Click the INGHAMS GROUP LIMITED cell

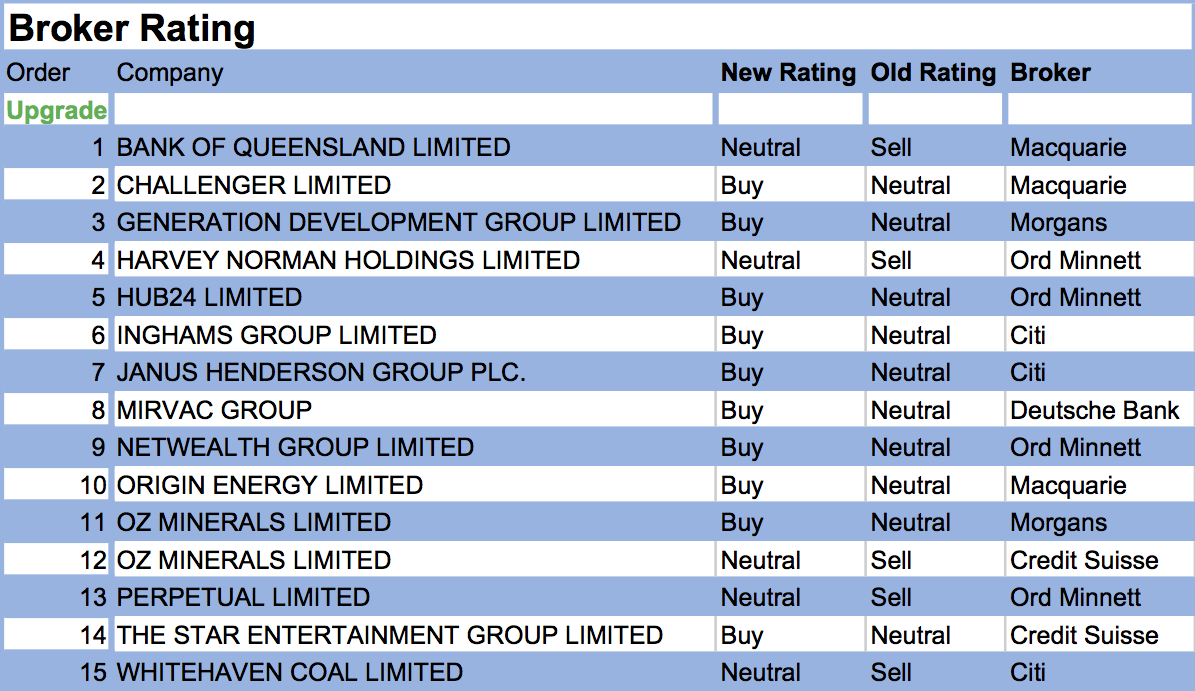tap(277, 335)
